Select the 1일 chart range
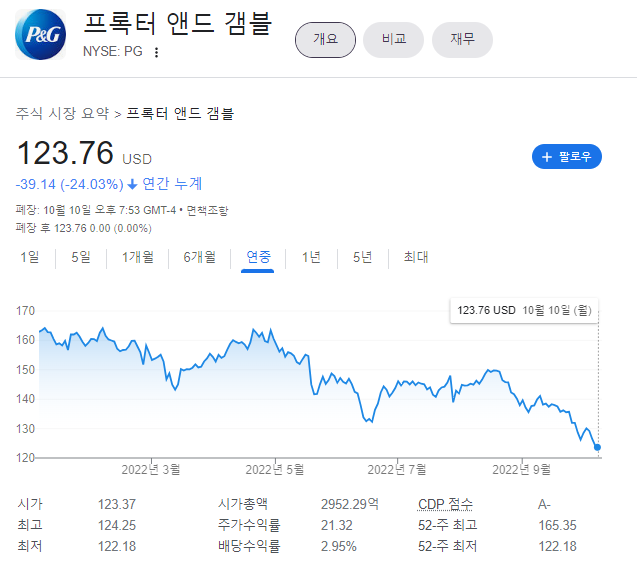This screenshot has height=566, width=637. [30, 257]
